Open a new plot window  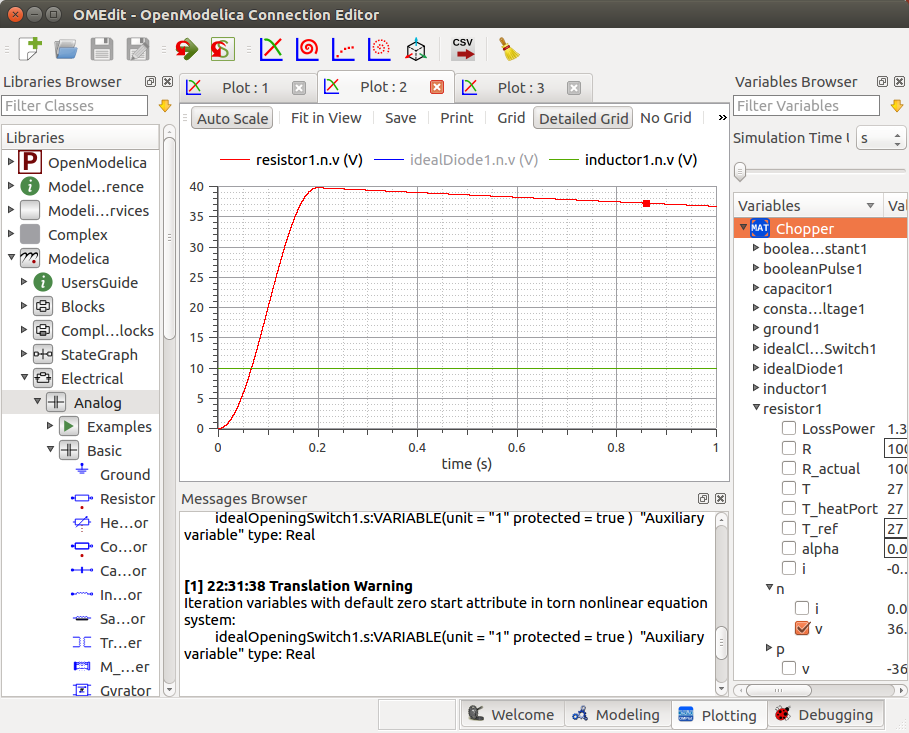[271, 49]
